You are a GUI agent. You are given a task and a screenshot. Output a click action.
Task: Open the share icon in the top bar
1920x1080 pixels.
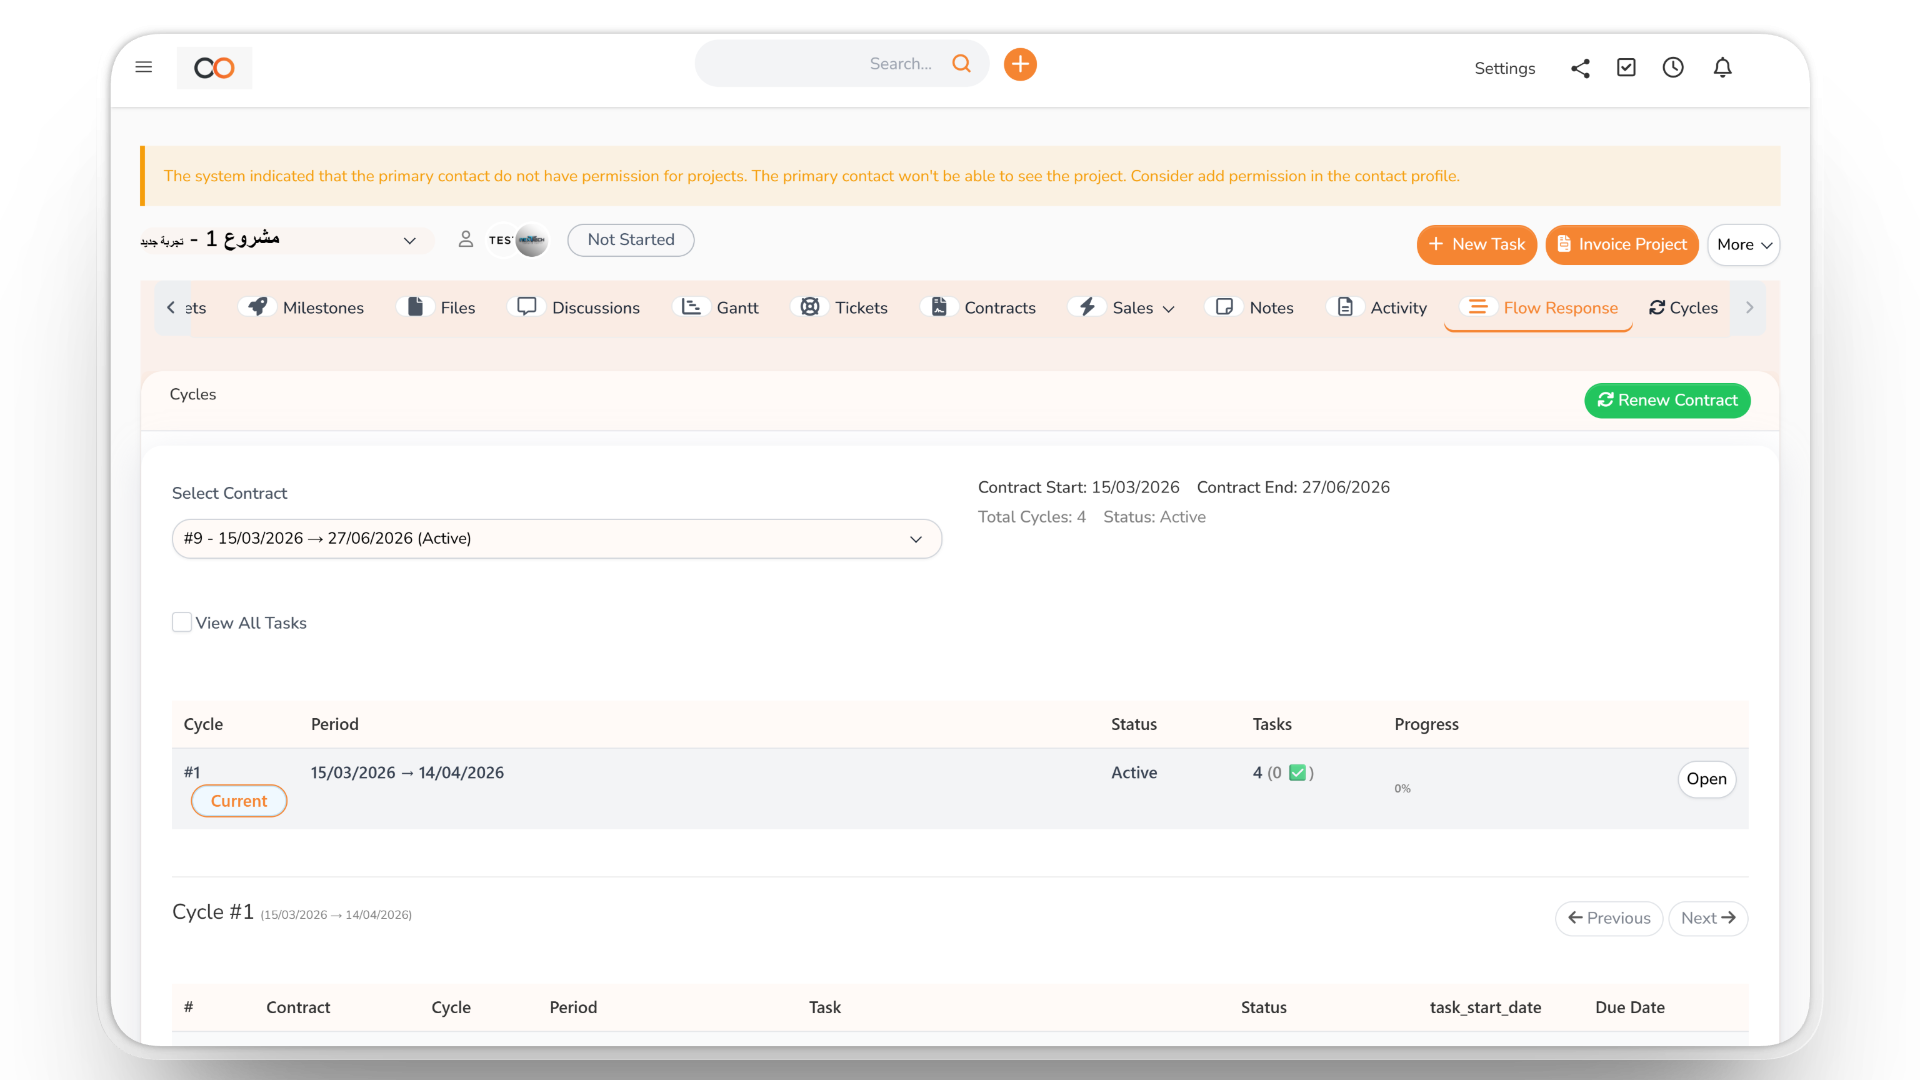pos(1580,68)
